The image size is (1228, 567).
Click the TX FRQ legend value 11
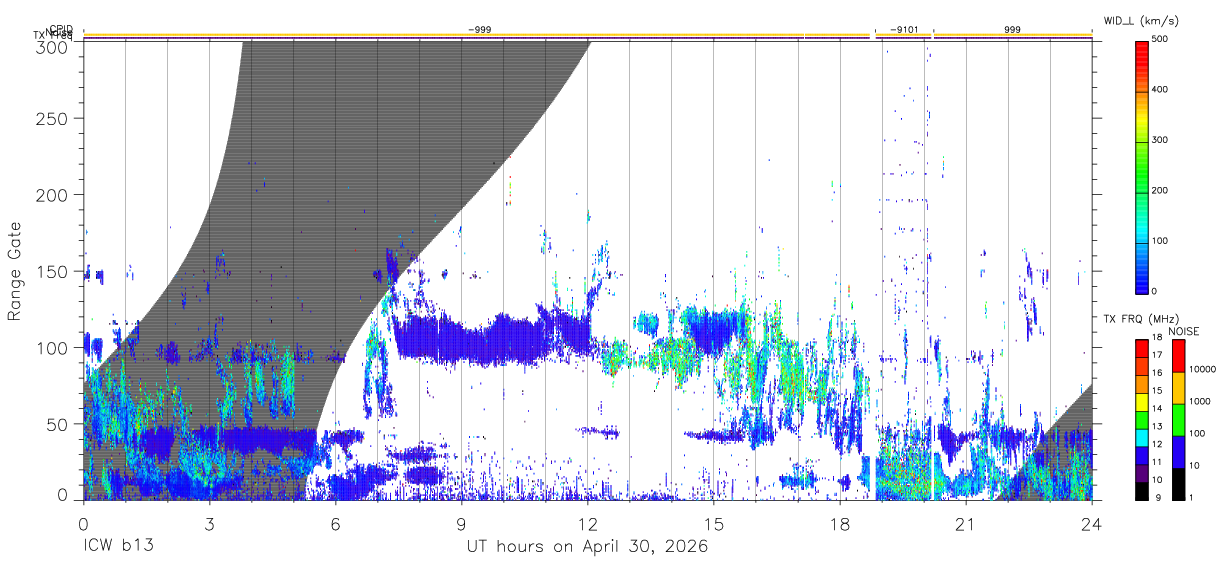point(1158,462)
